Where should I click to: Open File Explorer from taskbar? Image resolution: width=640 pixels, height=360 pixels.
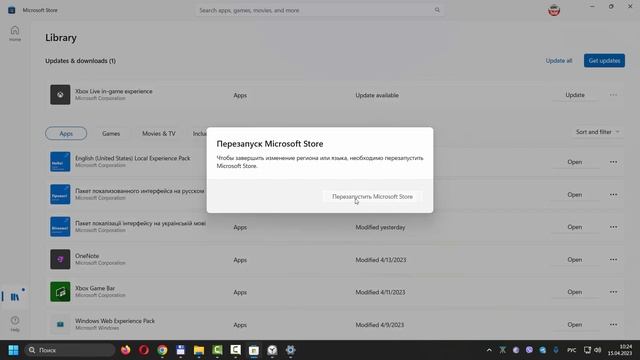[199, 350]
